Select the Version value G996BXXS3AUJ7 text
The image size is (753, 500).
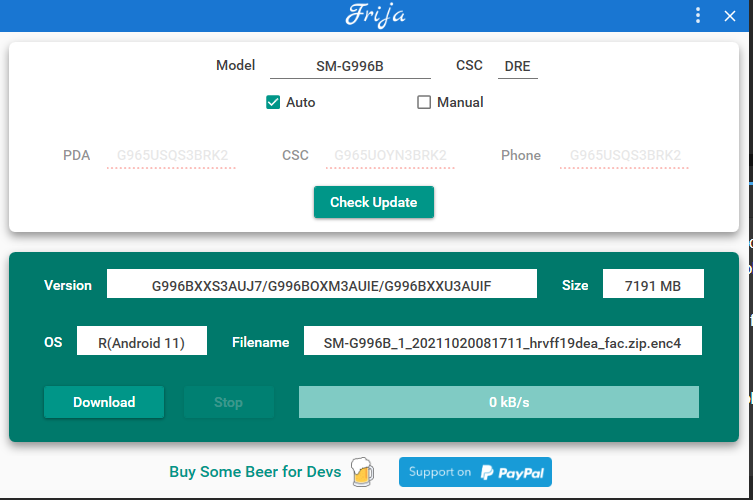pyautogui.click(x=322, y=285)
